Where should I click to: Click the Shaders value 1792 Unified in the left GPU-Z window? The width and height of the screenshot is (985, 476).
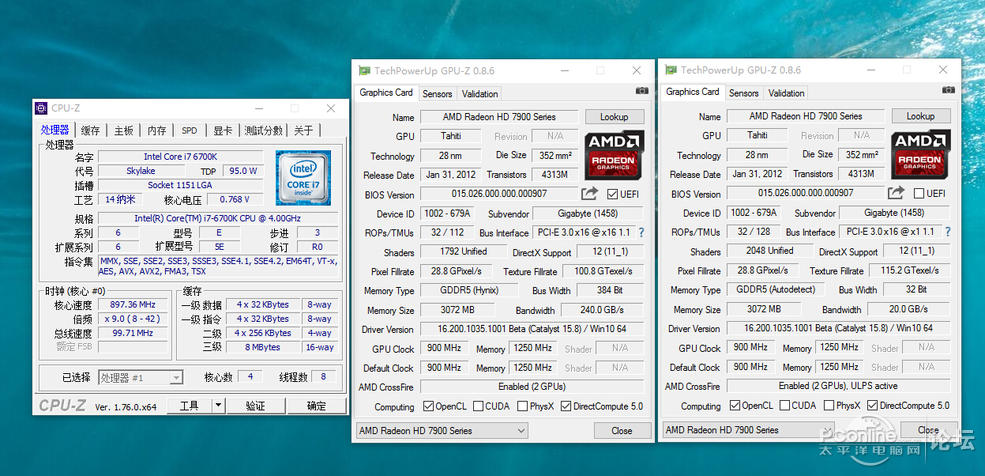[464, 252]
